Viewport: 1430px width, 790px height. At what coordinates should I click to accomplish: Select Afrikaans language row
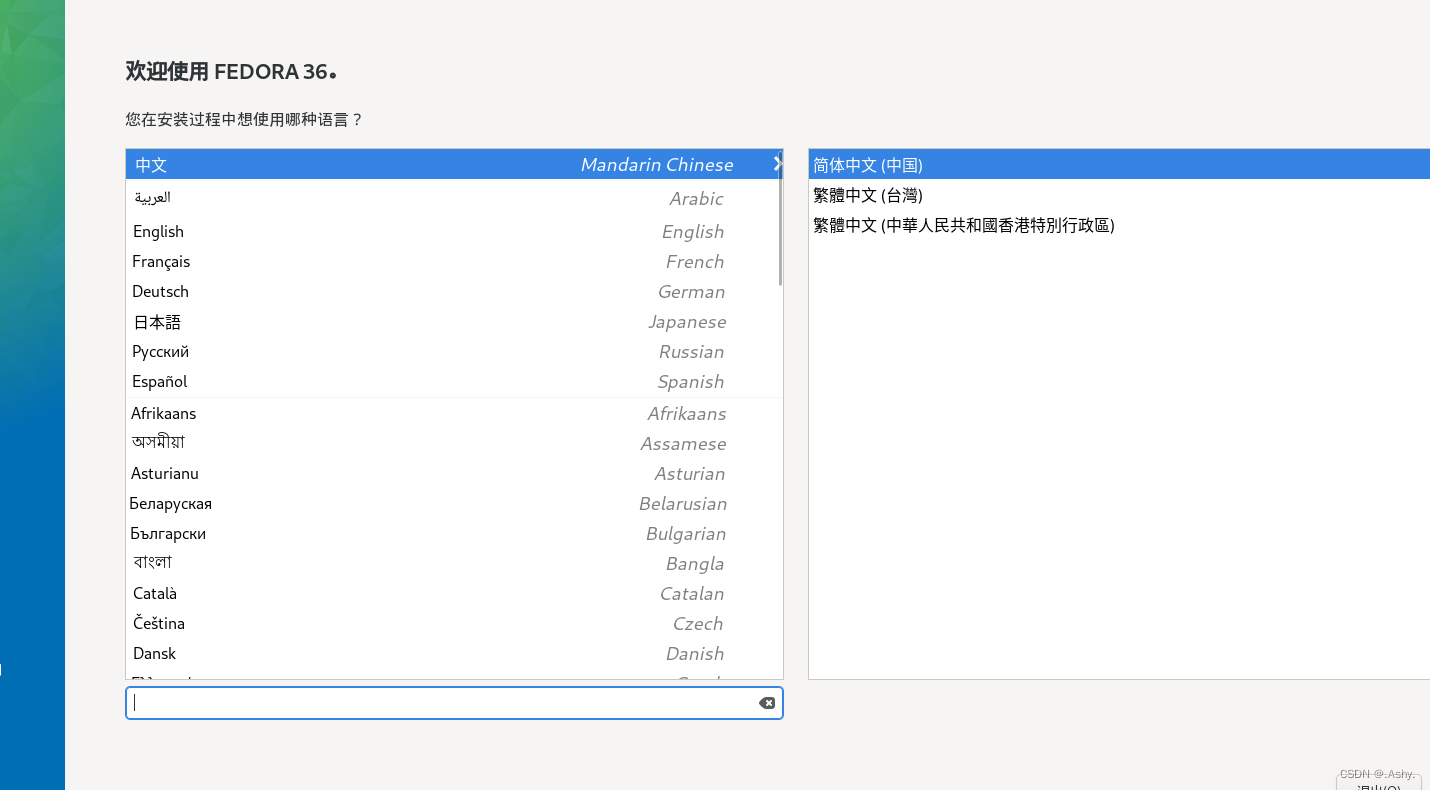(454, 413)
